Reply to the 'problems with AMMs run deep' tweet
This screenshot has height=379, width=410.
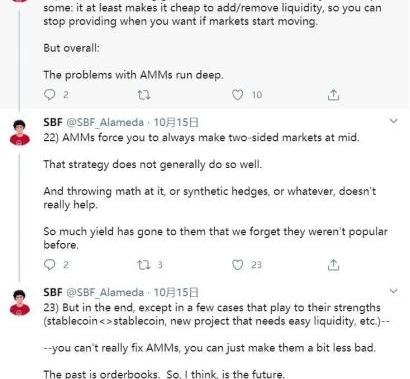pos(50,95)
